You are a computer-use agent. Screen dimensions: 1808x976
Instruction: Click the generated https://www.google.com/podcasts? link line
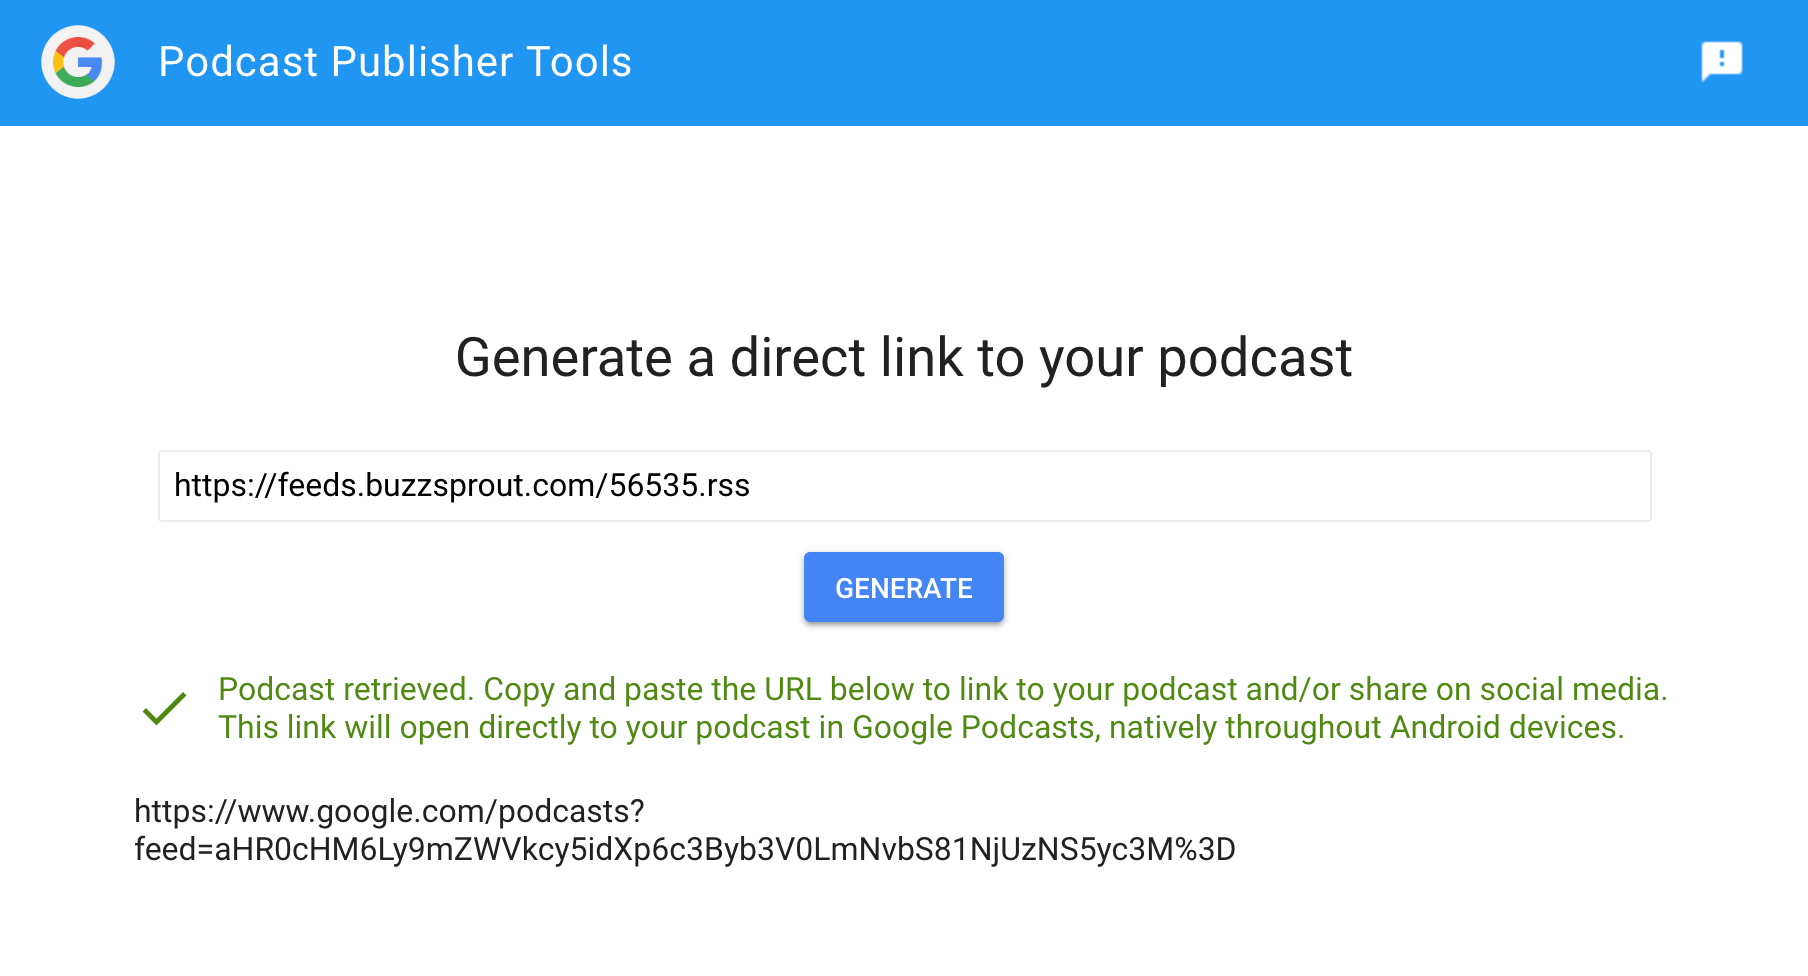click(389, 811)
